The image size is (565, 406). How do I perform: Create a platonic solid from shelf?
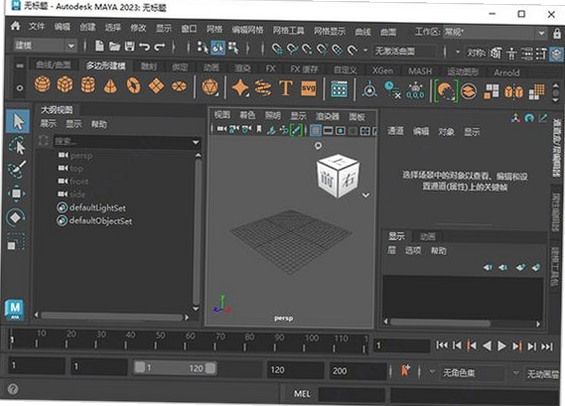point(210,87)
